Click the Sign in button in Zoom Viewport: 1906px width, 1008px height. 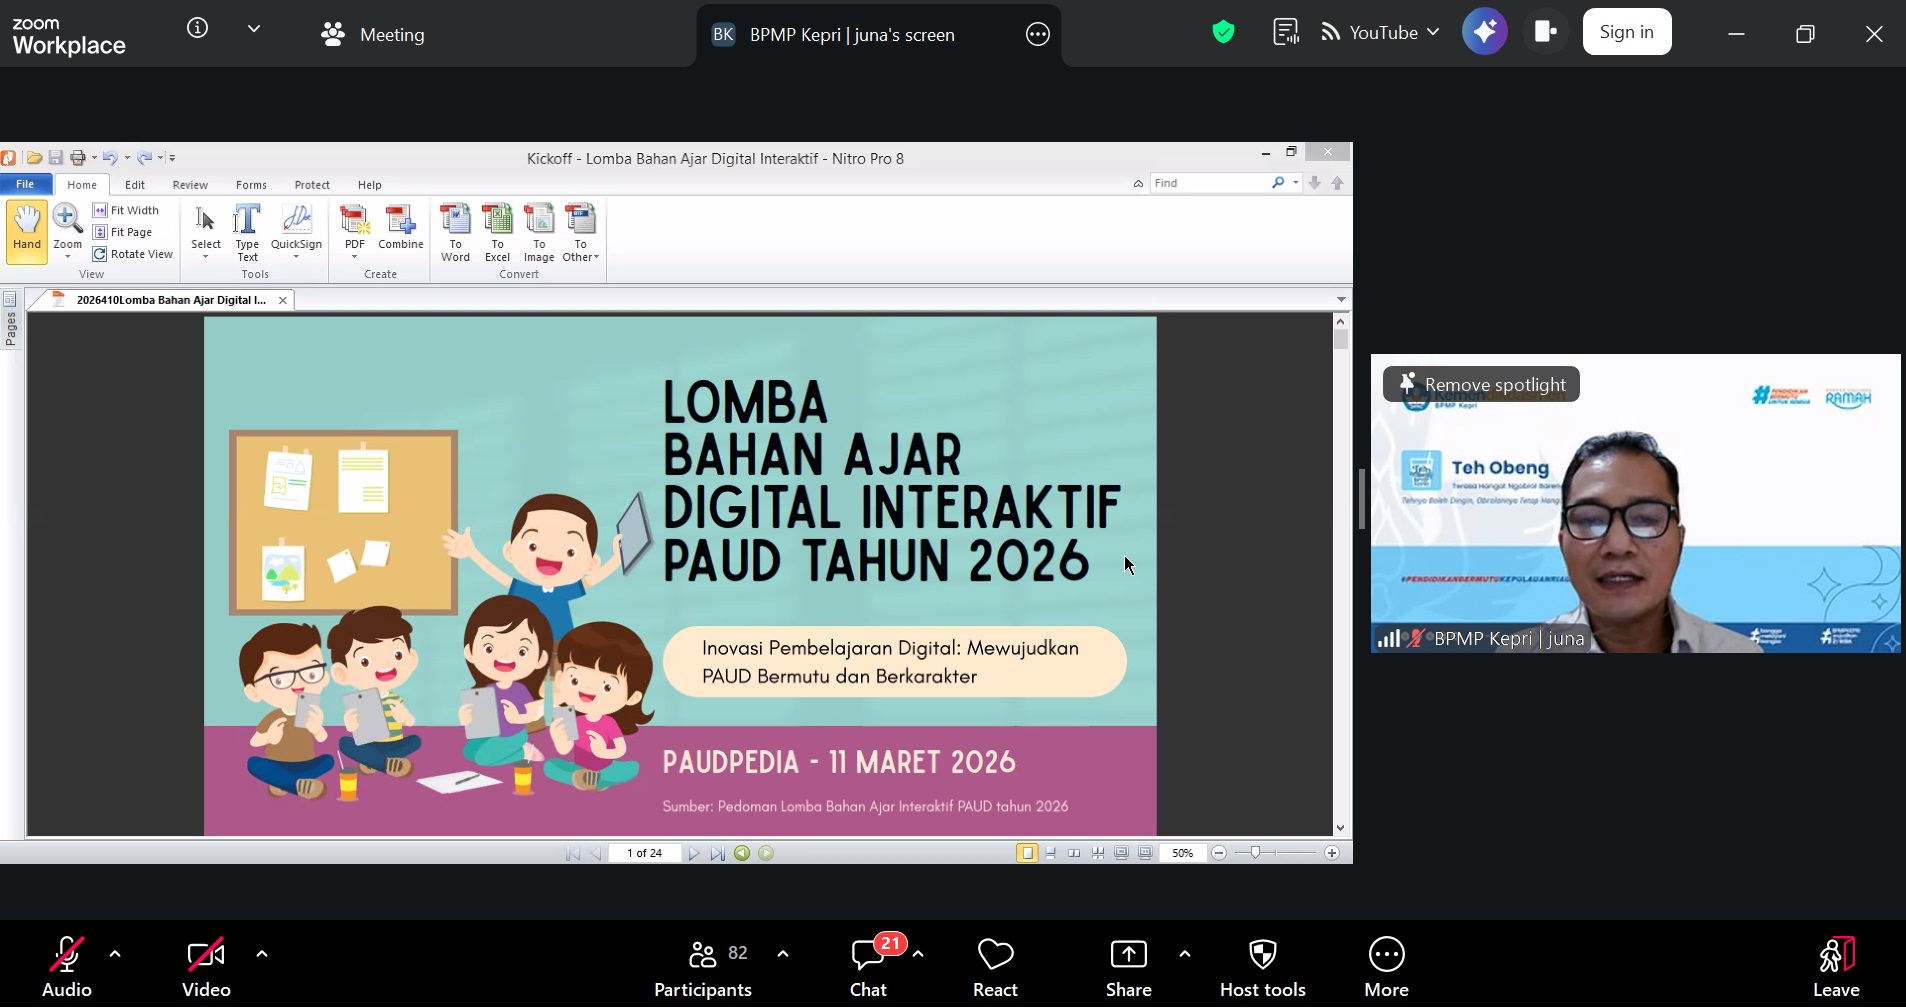click(x=1625, y=31)
